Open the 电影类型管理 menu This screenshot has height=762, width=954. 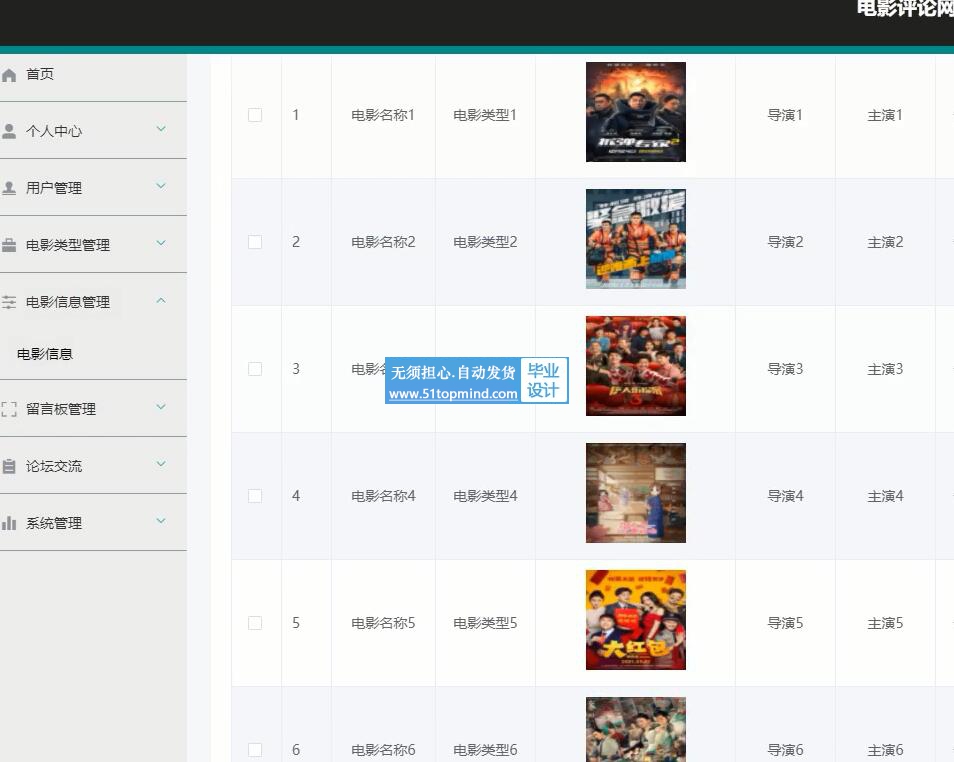pos(93,245)
